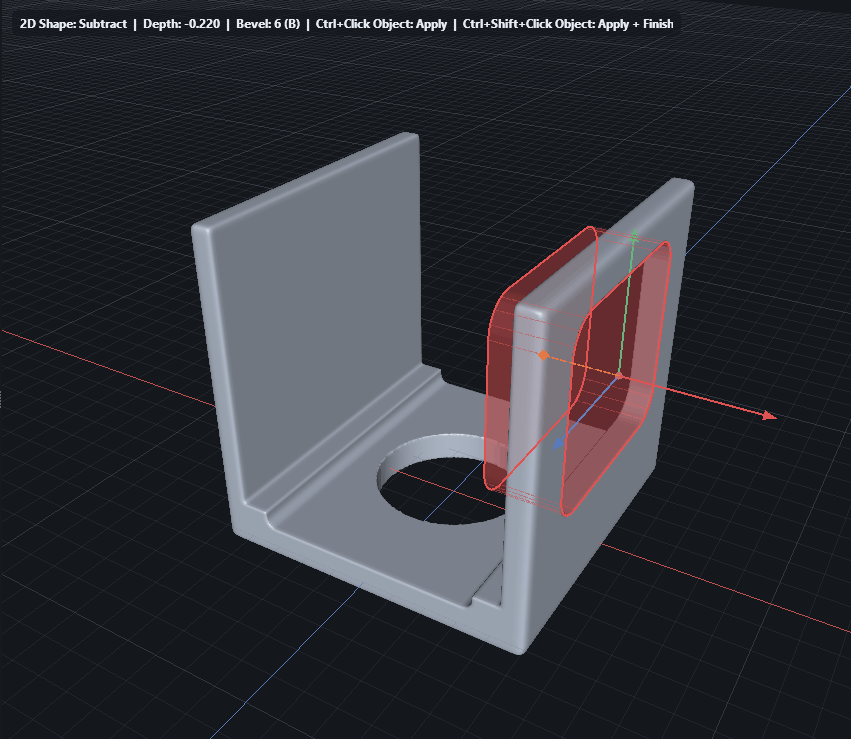The width and height of the screenshot is (851, 739).
Task: Select the circular hole in the bracket base
Action: click(440, 480)
